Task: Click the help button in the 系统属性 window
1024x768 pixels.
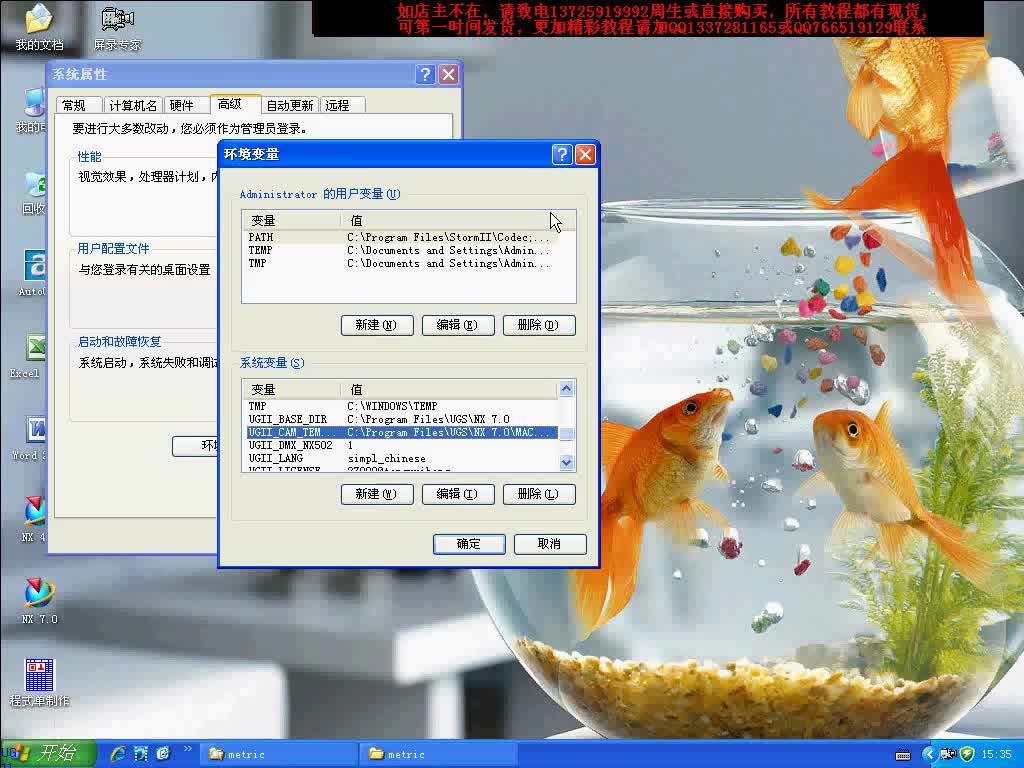Action: coord(425,74)
